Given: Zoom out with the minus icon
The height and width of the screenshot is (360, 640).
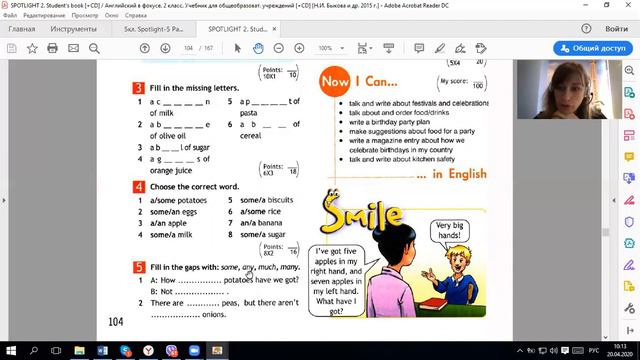Looking at the screenshot, I should (279, 48).
